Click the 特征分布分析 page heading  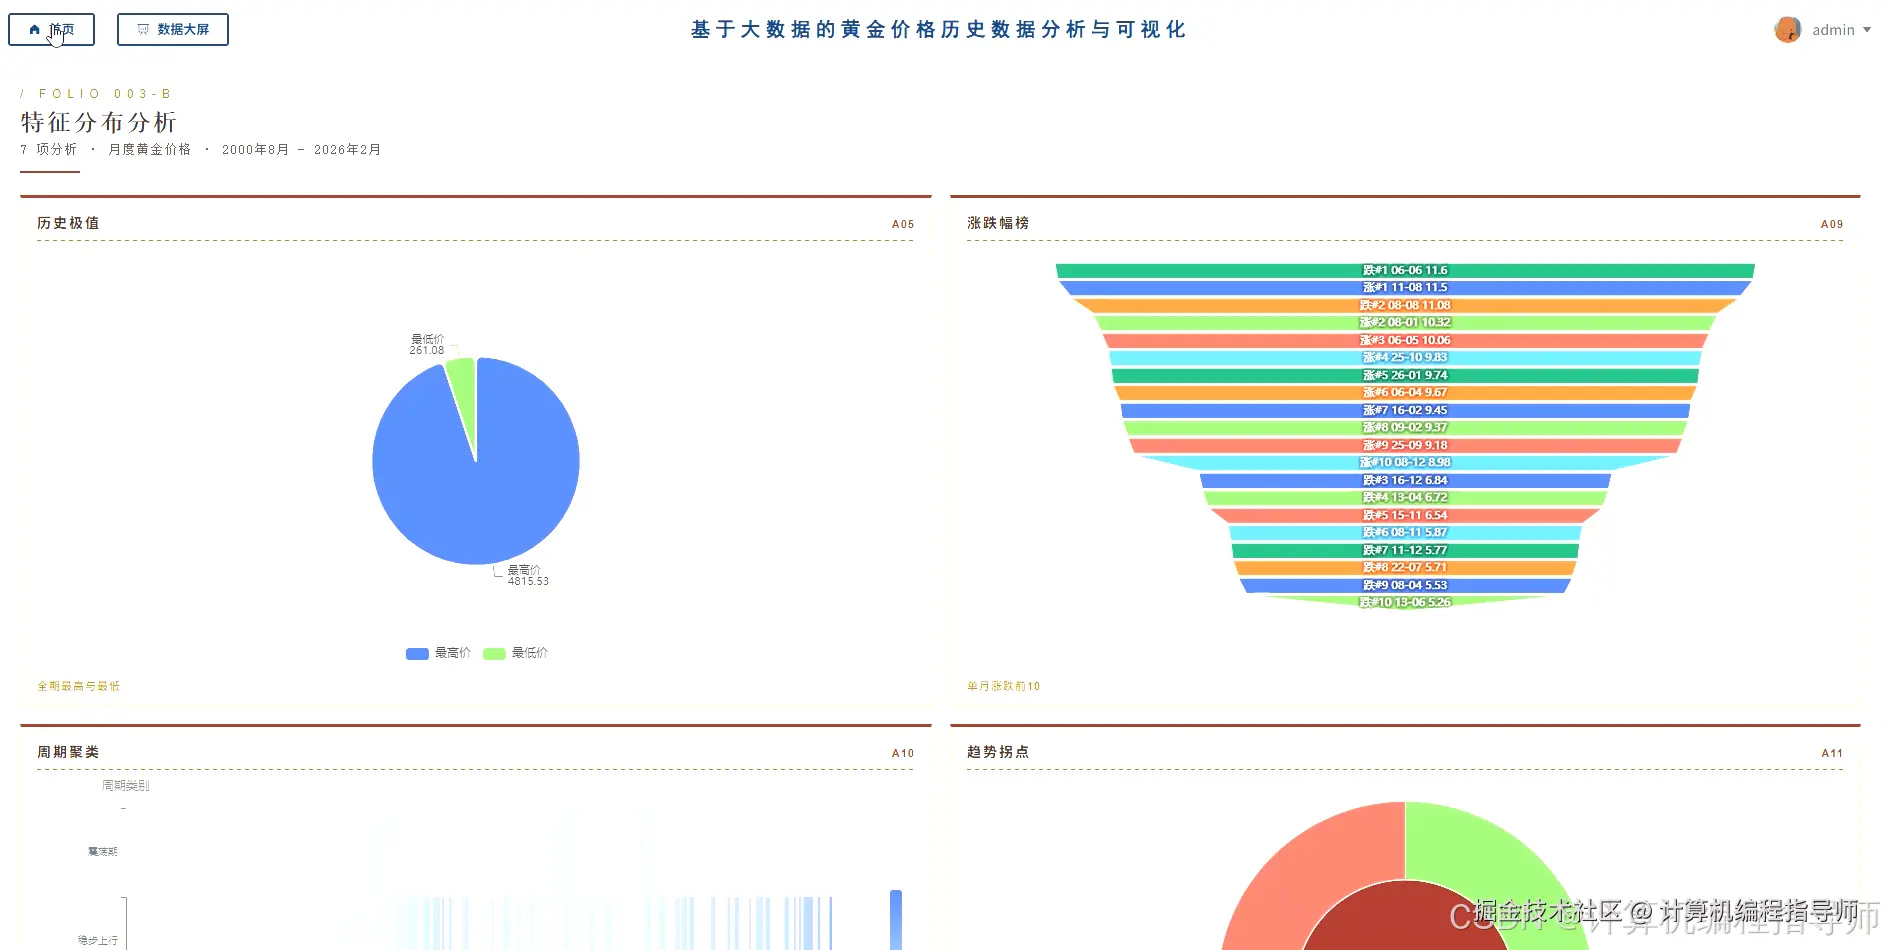coord(99,122)
